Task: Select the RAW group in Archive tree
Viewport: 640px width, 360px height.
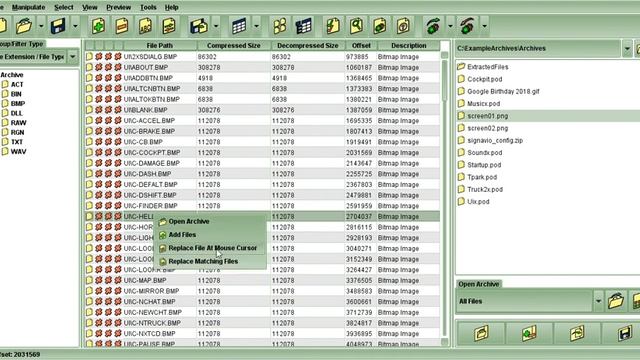Action: (x=18, y=123)
